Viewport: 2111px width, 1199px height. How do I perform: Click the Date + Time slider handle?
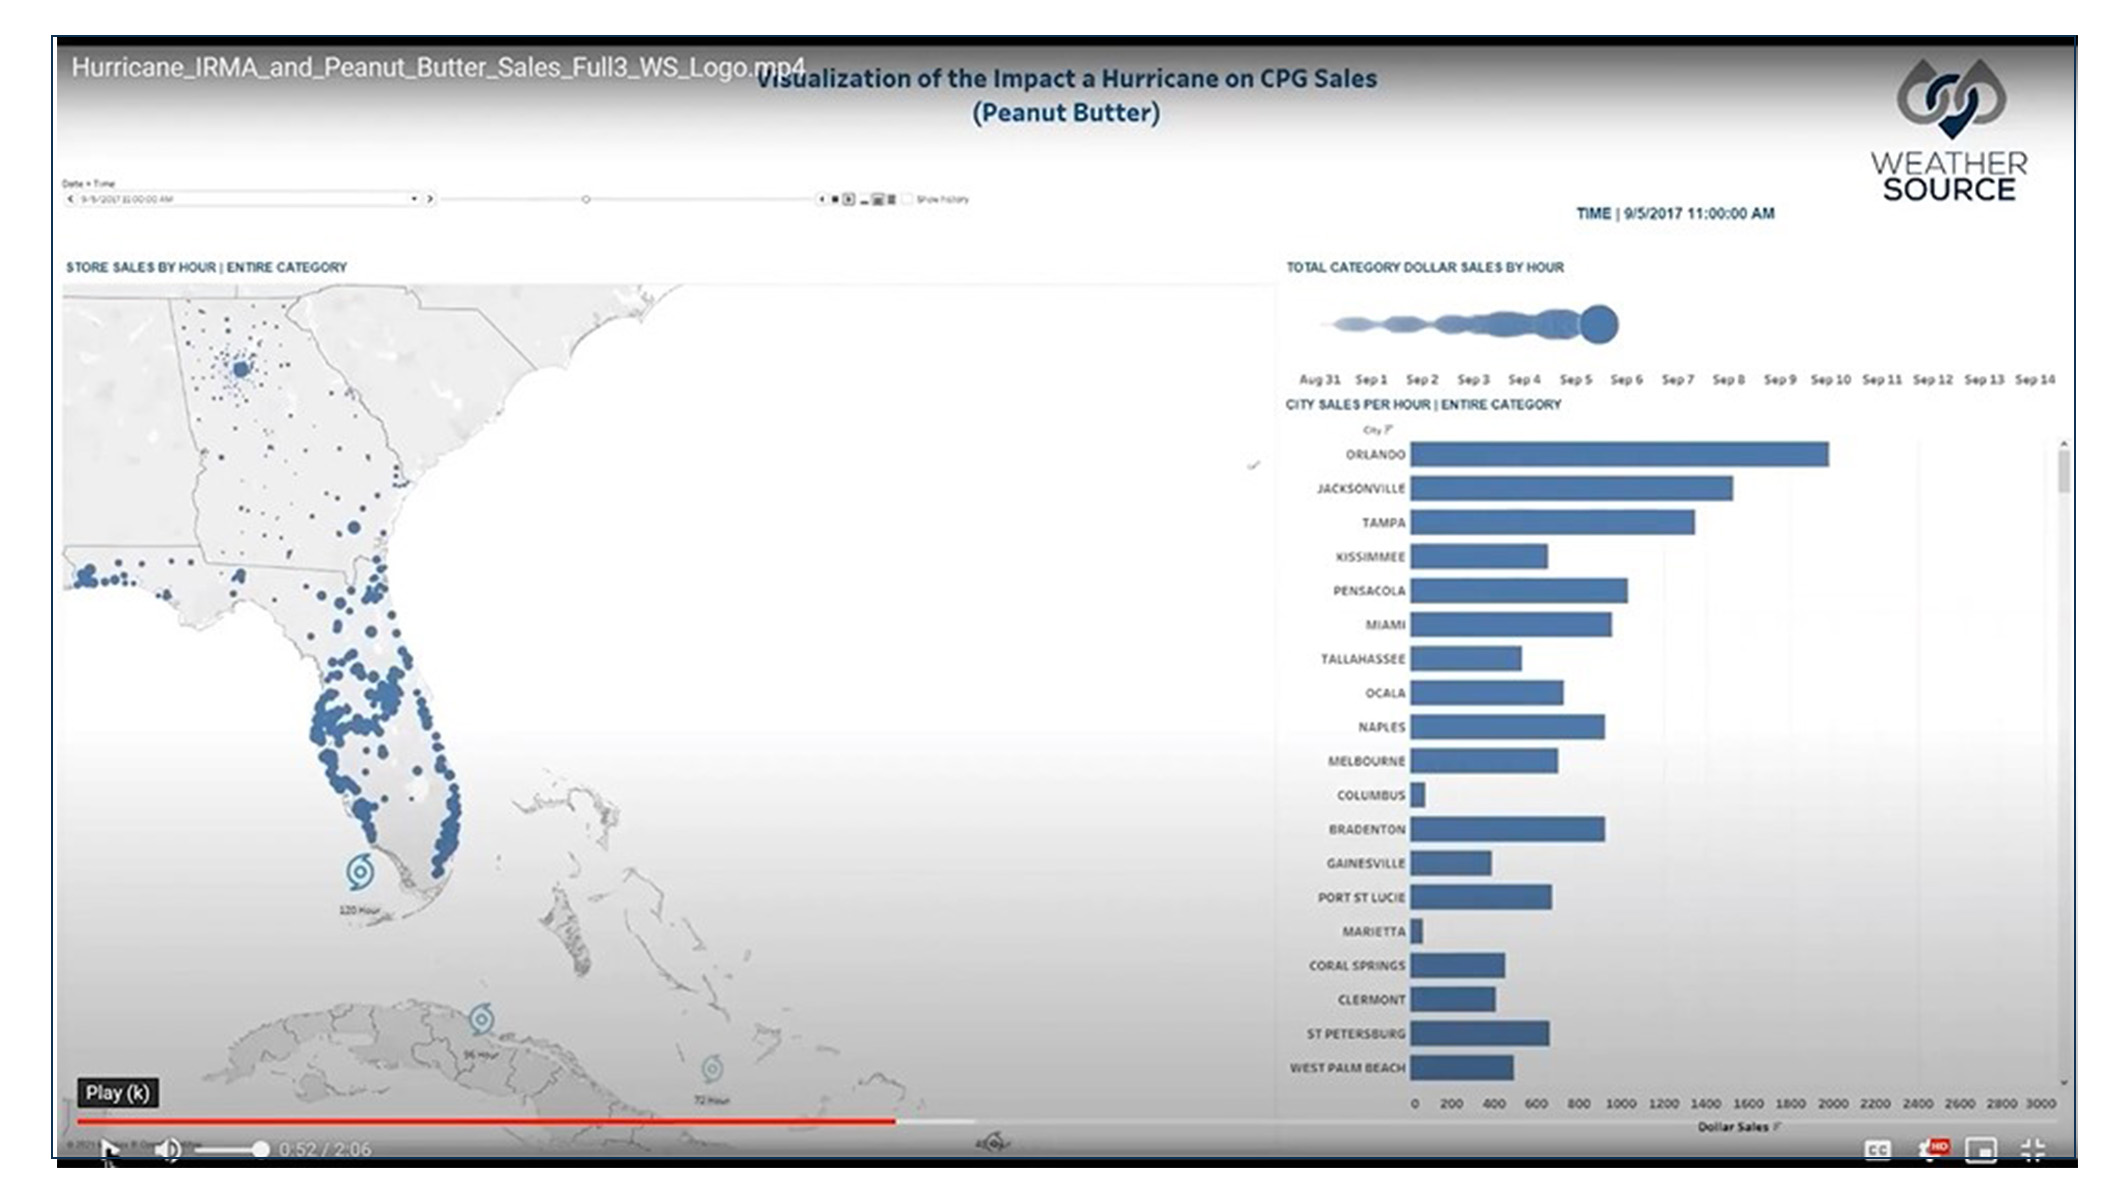[x=586, y=199]
